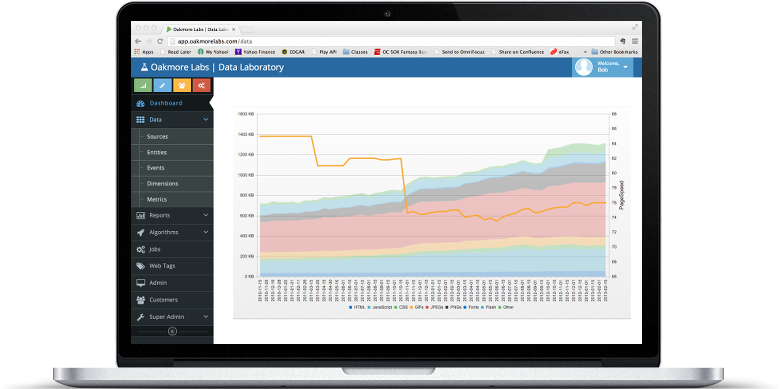Click the grid icon beside Data
Viewport: 781px width, 389px height.
pos(140,120)
